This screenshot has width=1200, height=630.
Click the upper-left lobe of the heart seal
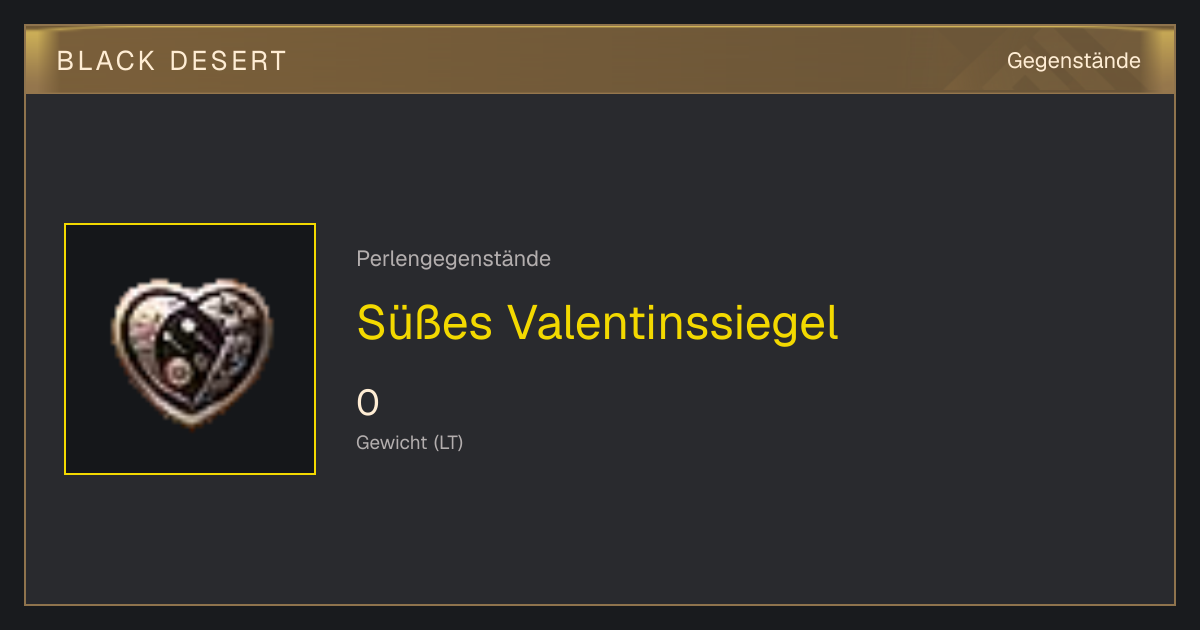(150, 305)
